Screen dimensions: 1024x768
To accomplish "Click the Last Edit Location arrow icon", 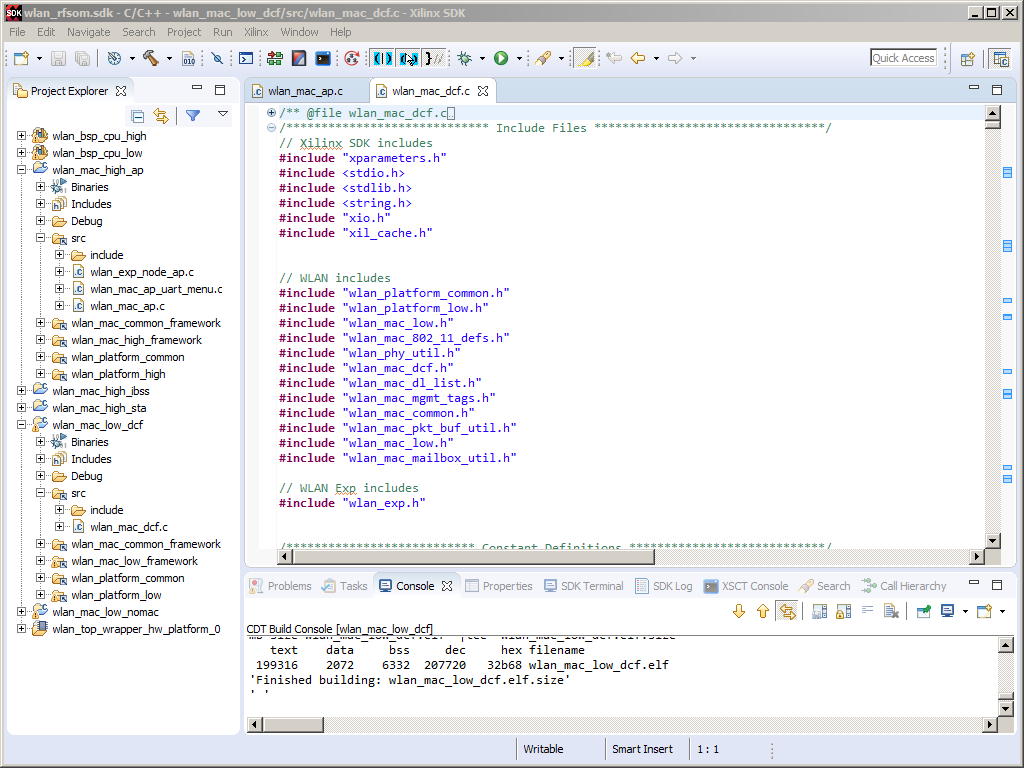I will tap(613, 58).
